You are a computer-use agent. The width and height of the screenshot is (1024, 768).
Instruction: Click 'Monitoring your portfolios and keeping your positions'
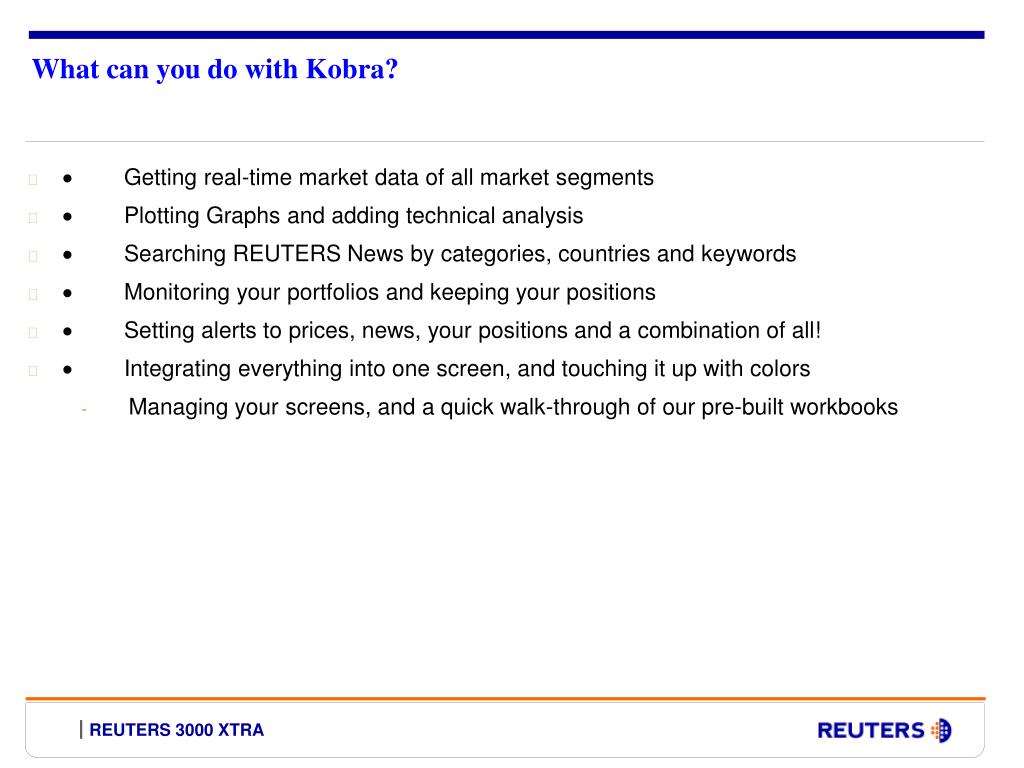[390, 293]
